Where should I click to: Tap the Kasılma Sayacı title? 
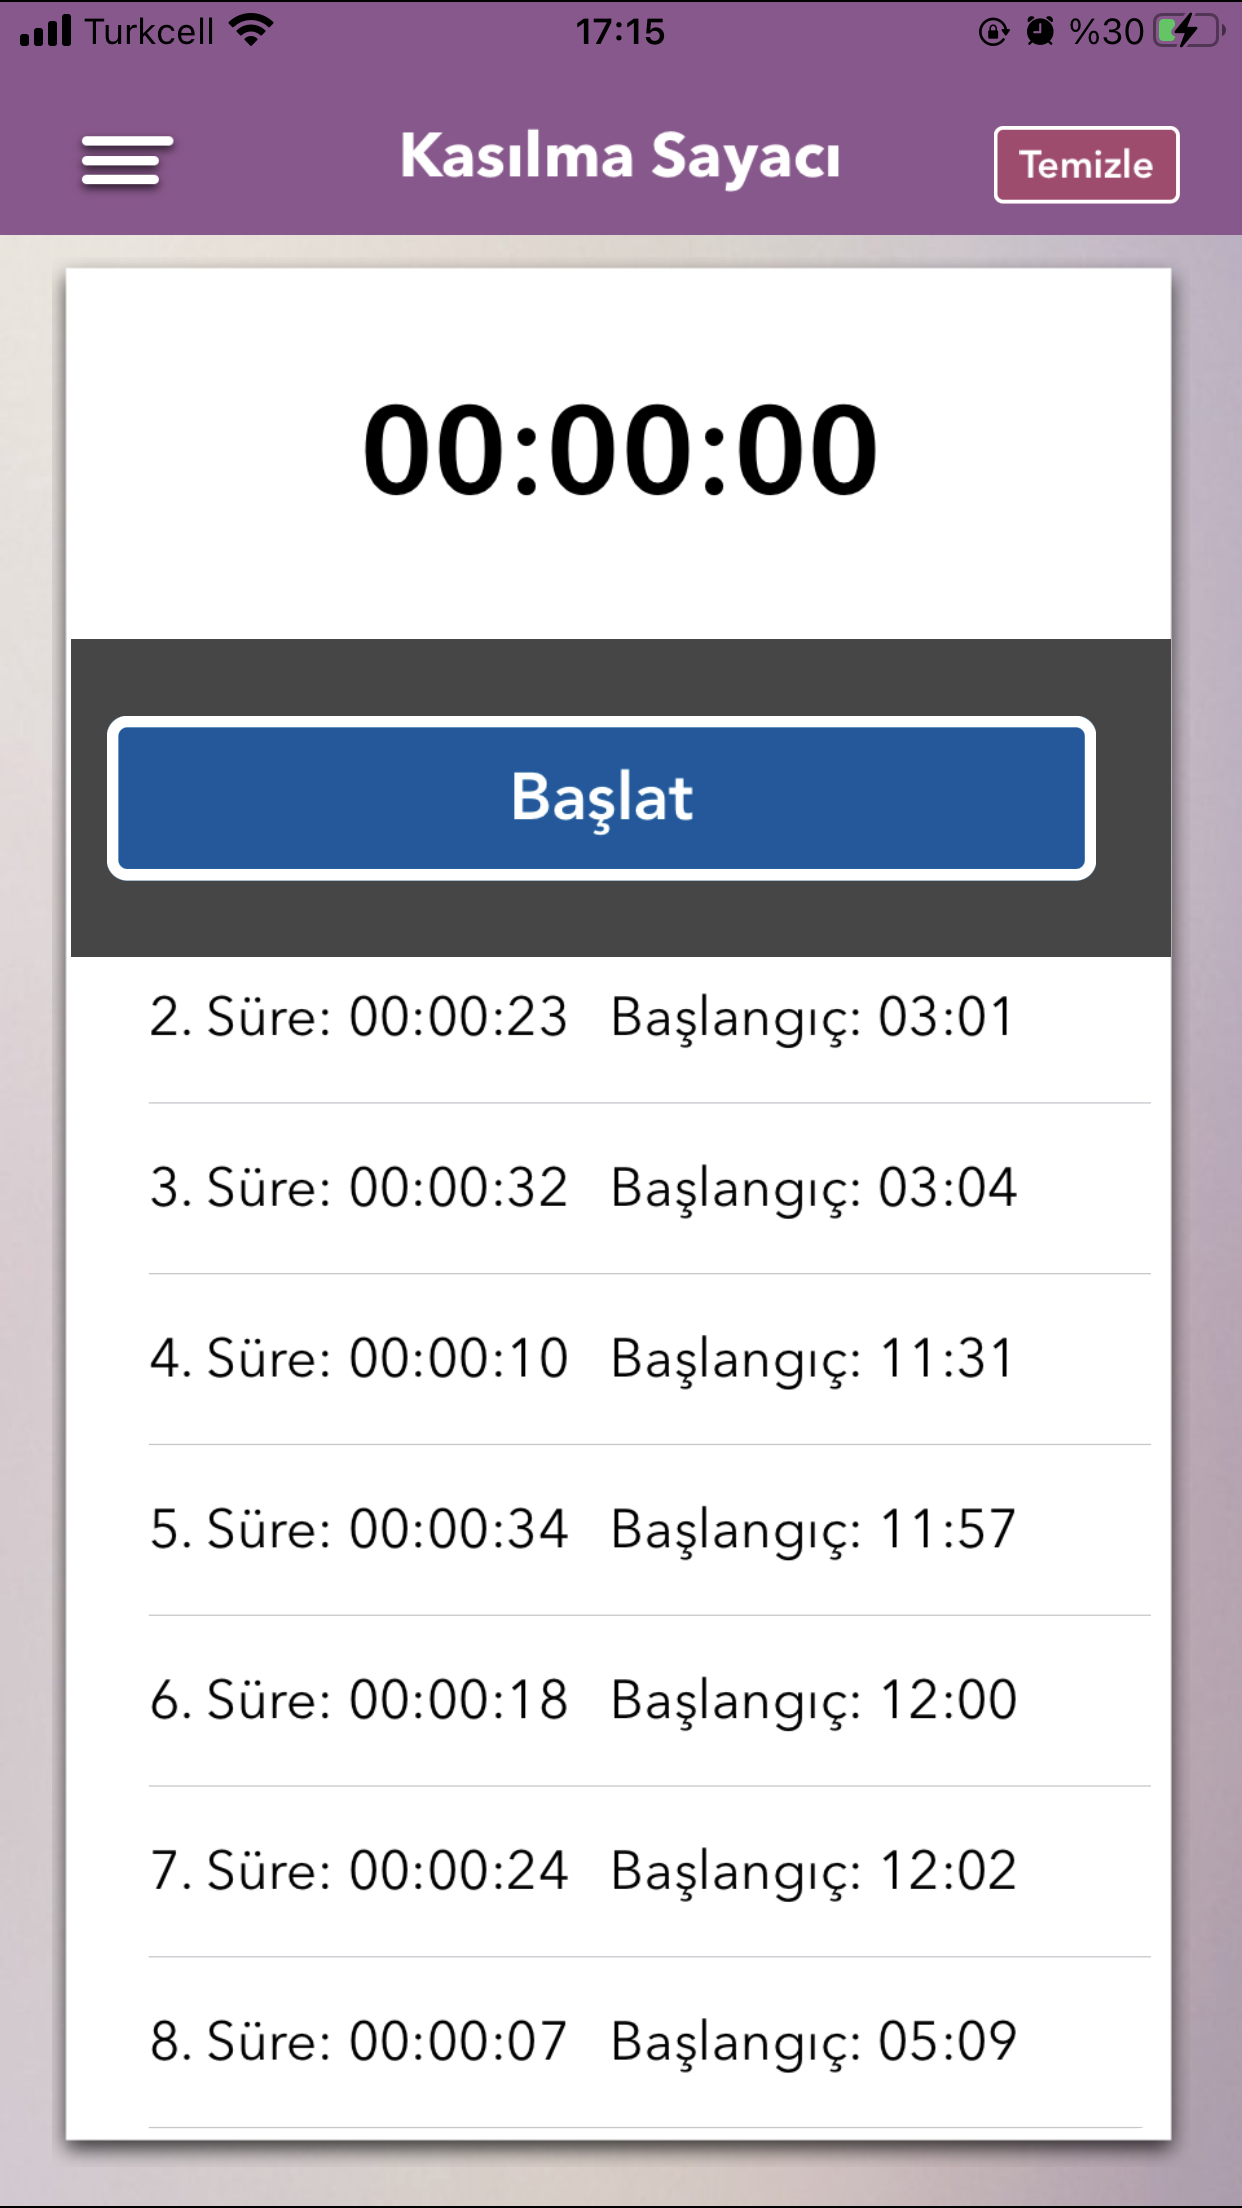(x=620, y=157)
